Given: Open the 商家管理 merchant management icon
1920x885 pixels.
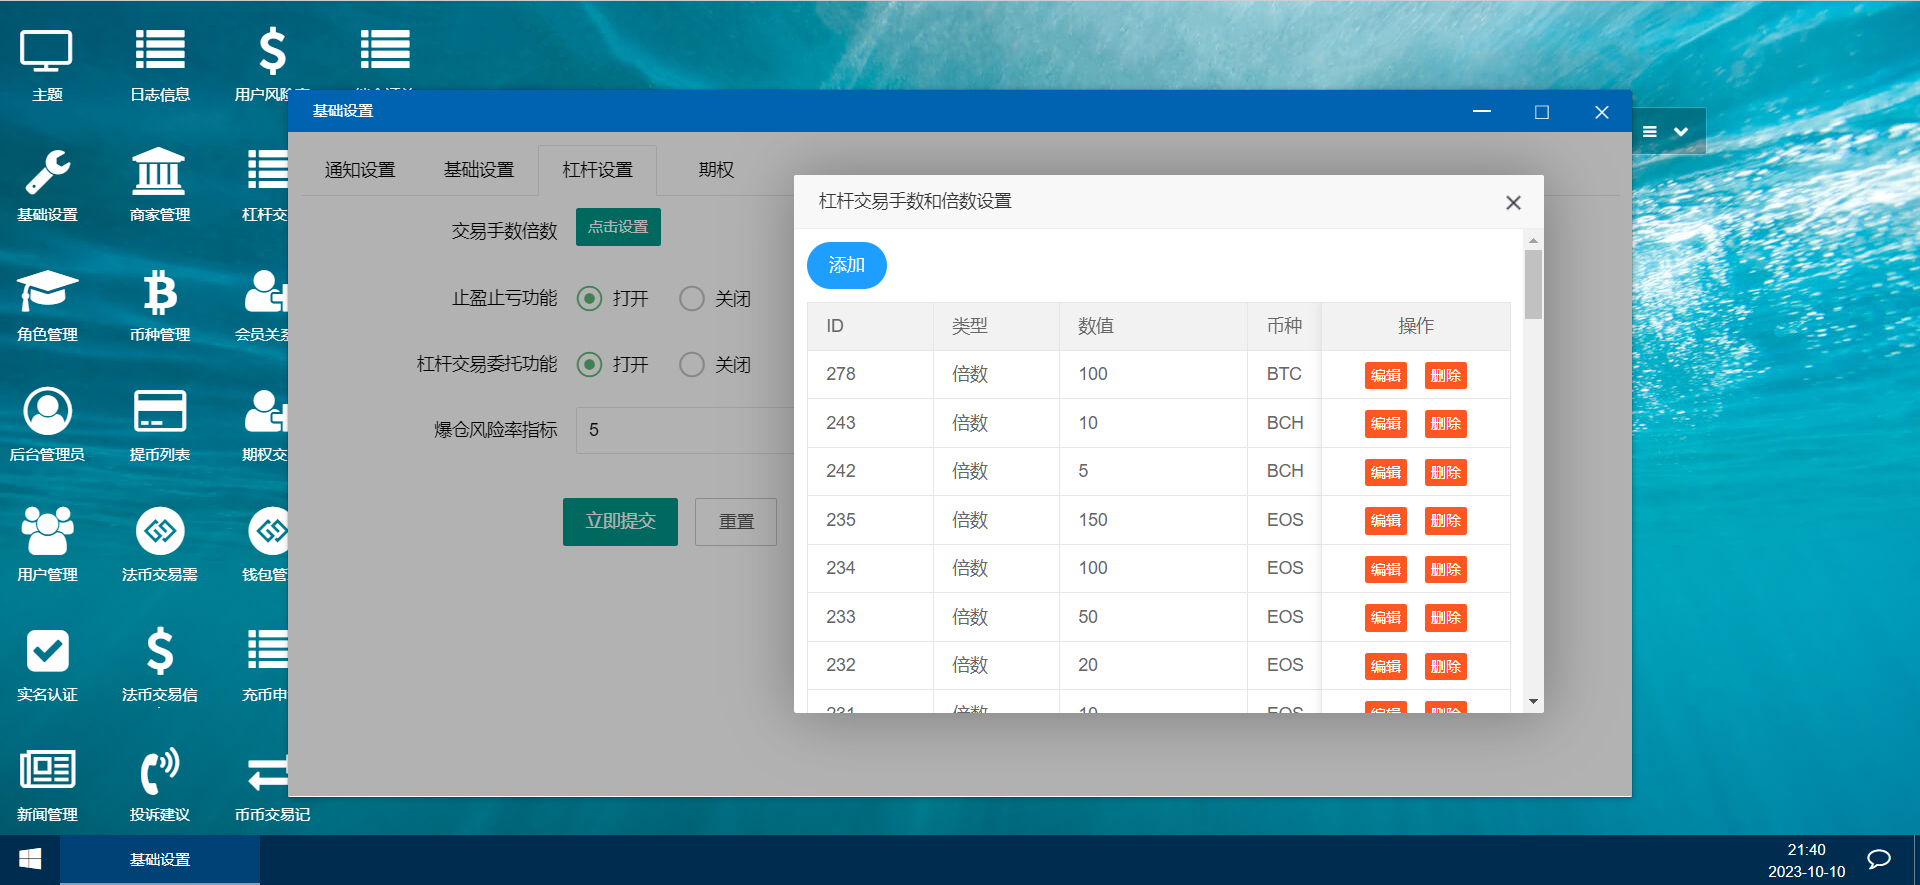Looking at the screenshot, I should point(160,184).
